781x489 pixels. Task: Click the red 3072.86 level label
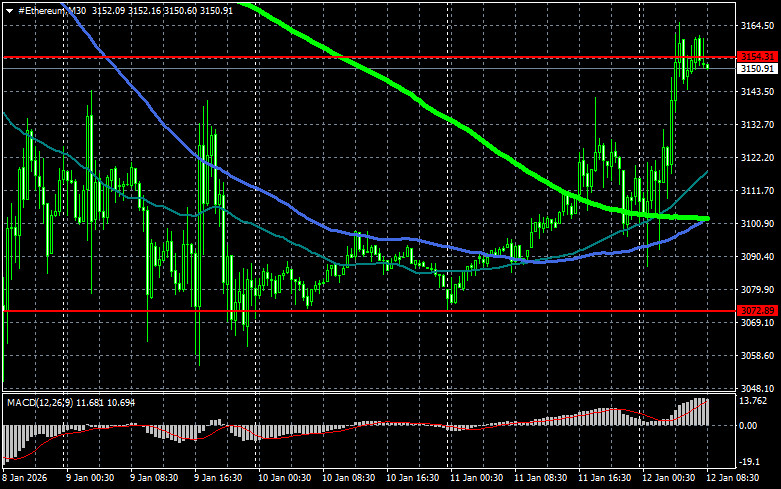pyautogui.click(x=757, y=311)
